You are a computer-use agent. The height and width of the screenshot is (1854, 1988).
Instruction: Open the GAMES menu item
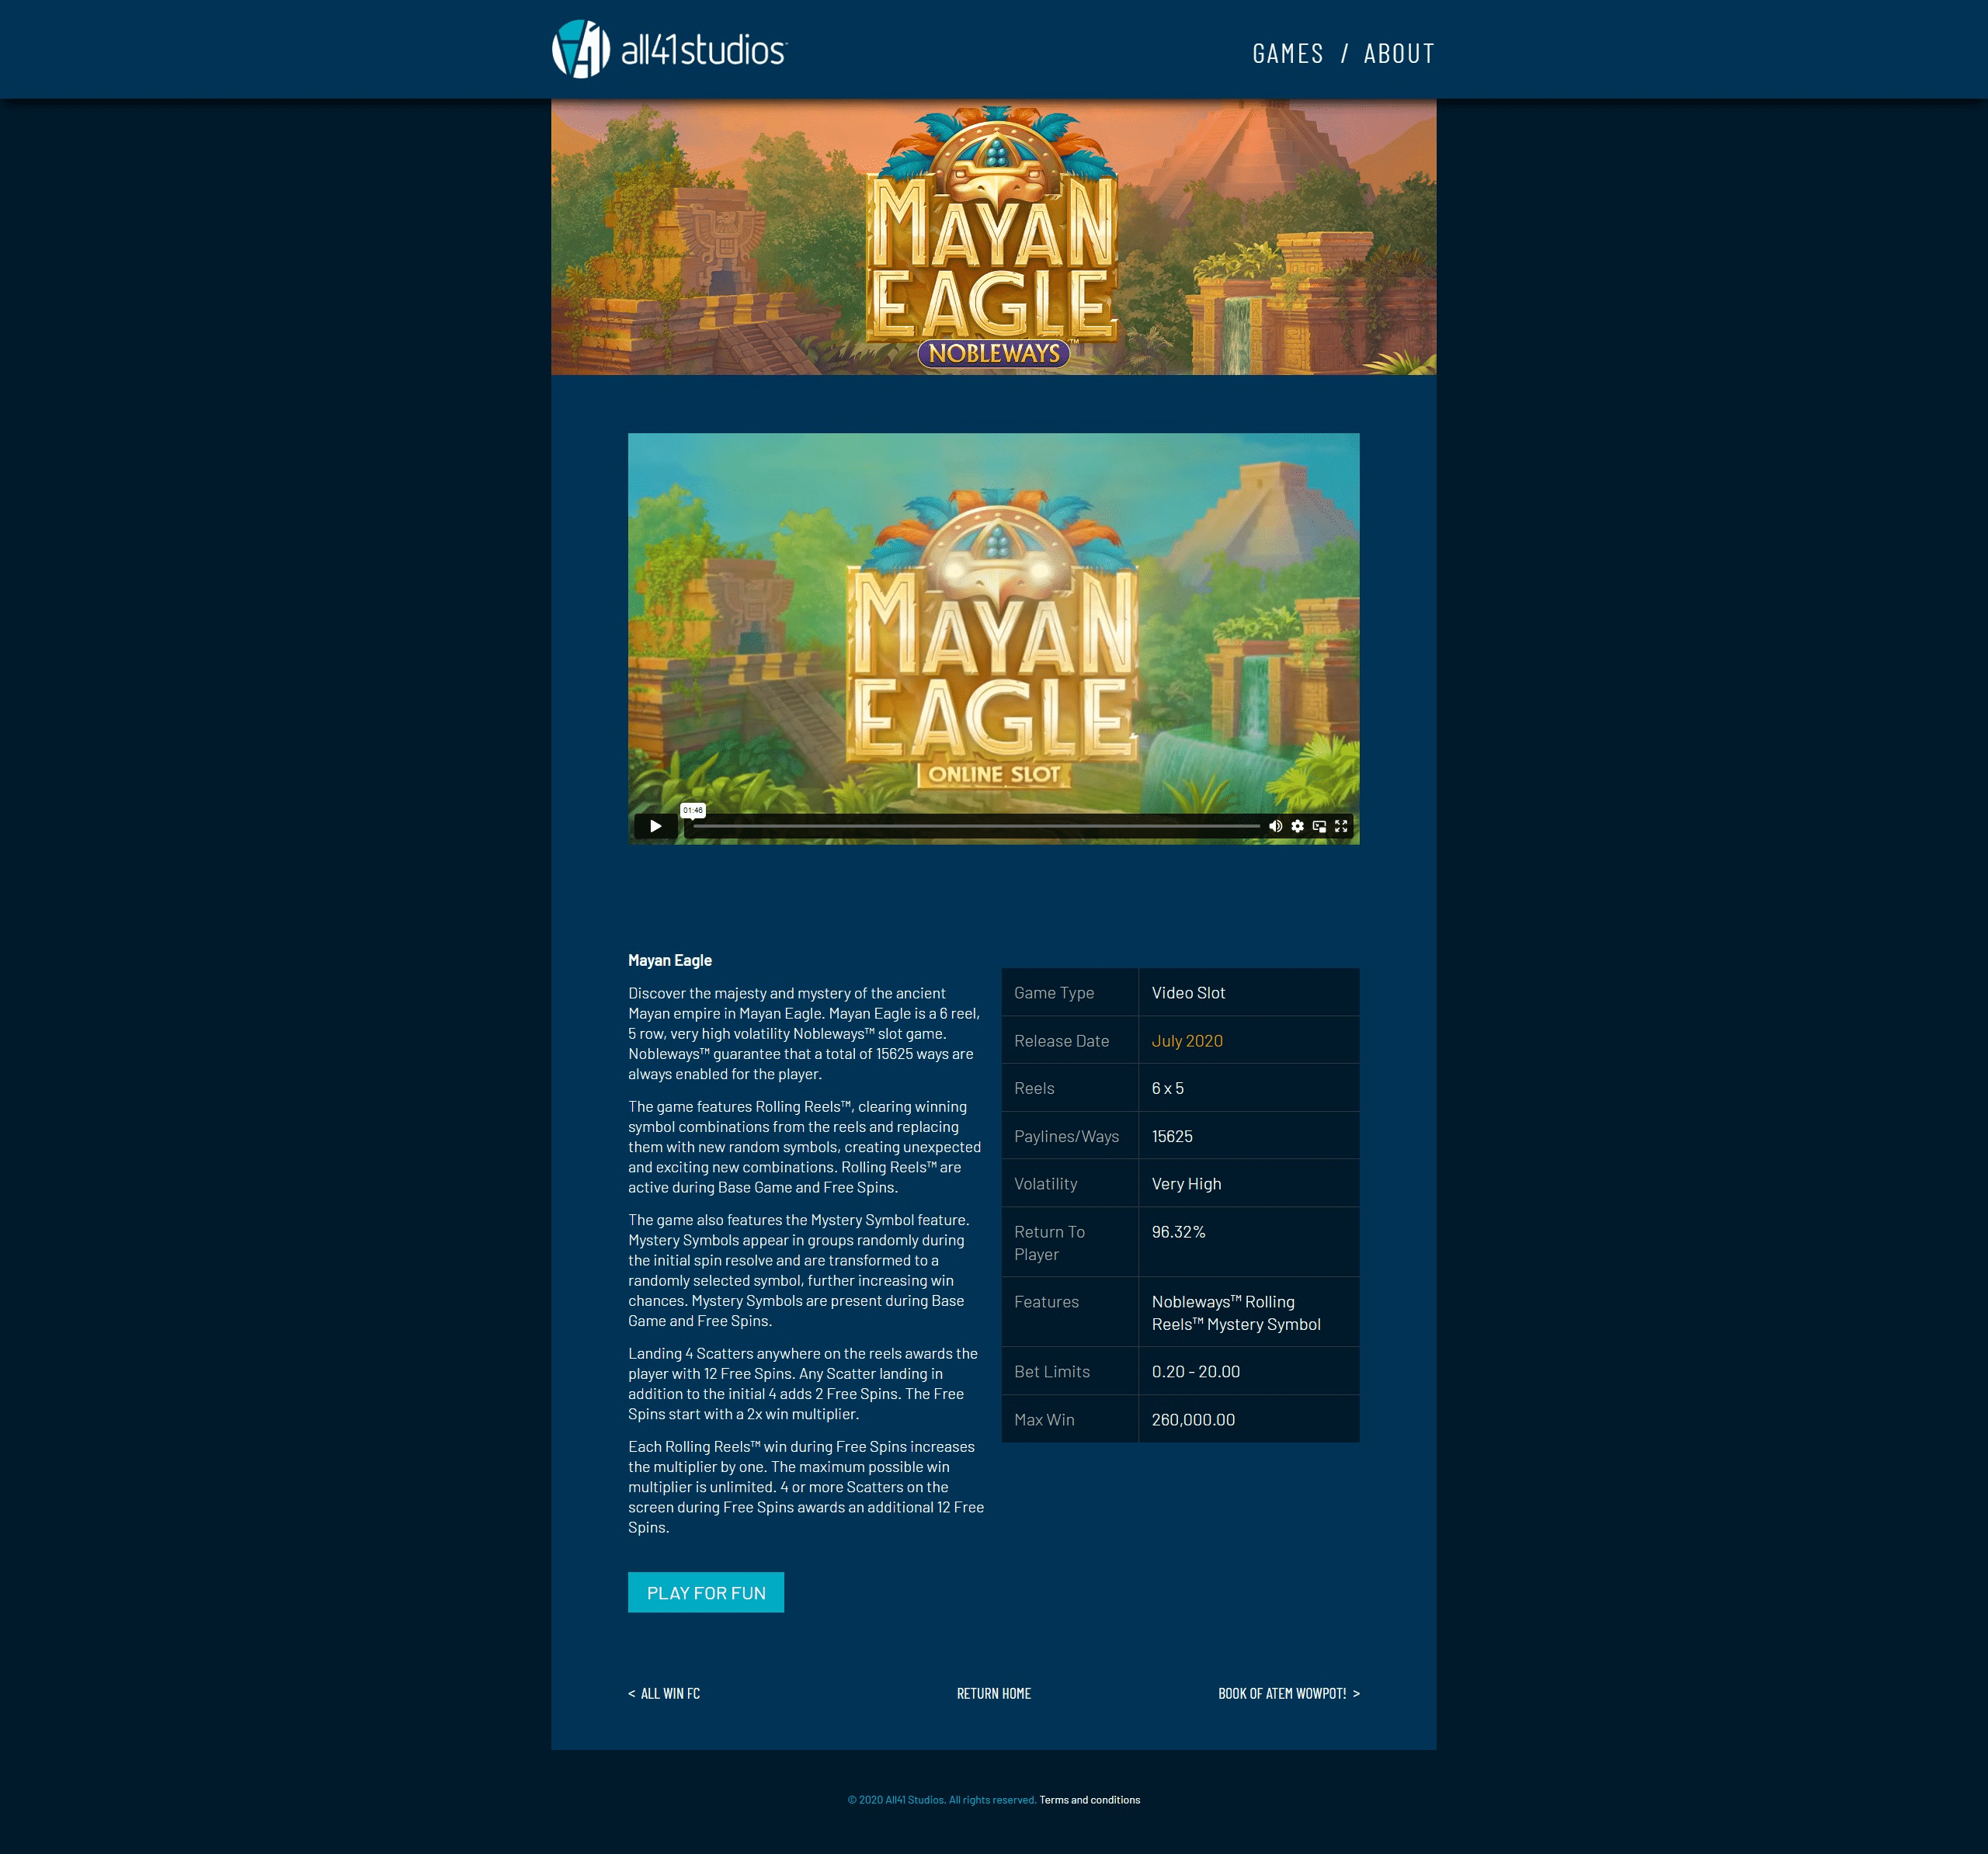point(1287,54)
